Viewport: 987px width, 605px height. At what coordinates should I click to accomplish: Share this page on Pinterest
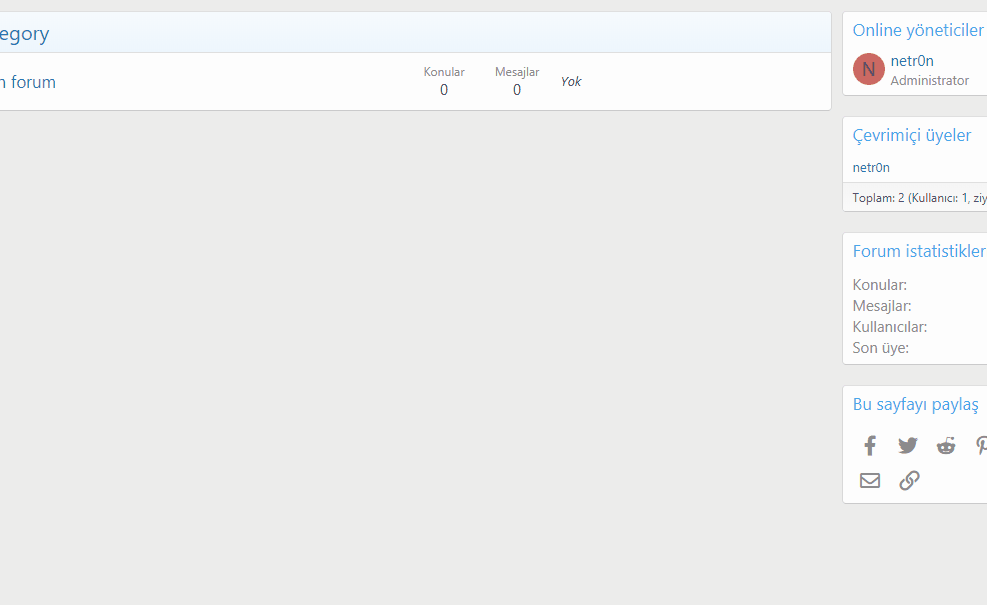point(981,446)
